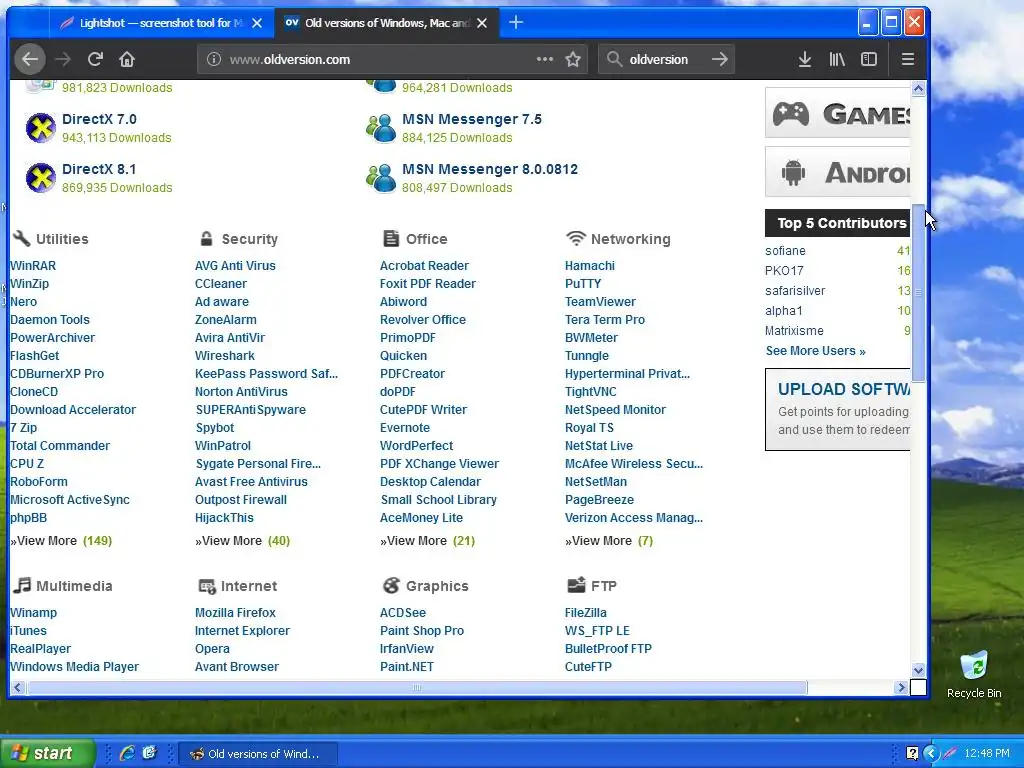This screenshot has width=1024, height=768.
Task: Switch to the Old versions of Windows tab
Action: point(387,23)
